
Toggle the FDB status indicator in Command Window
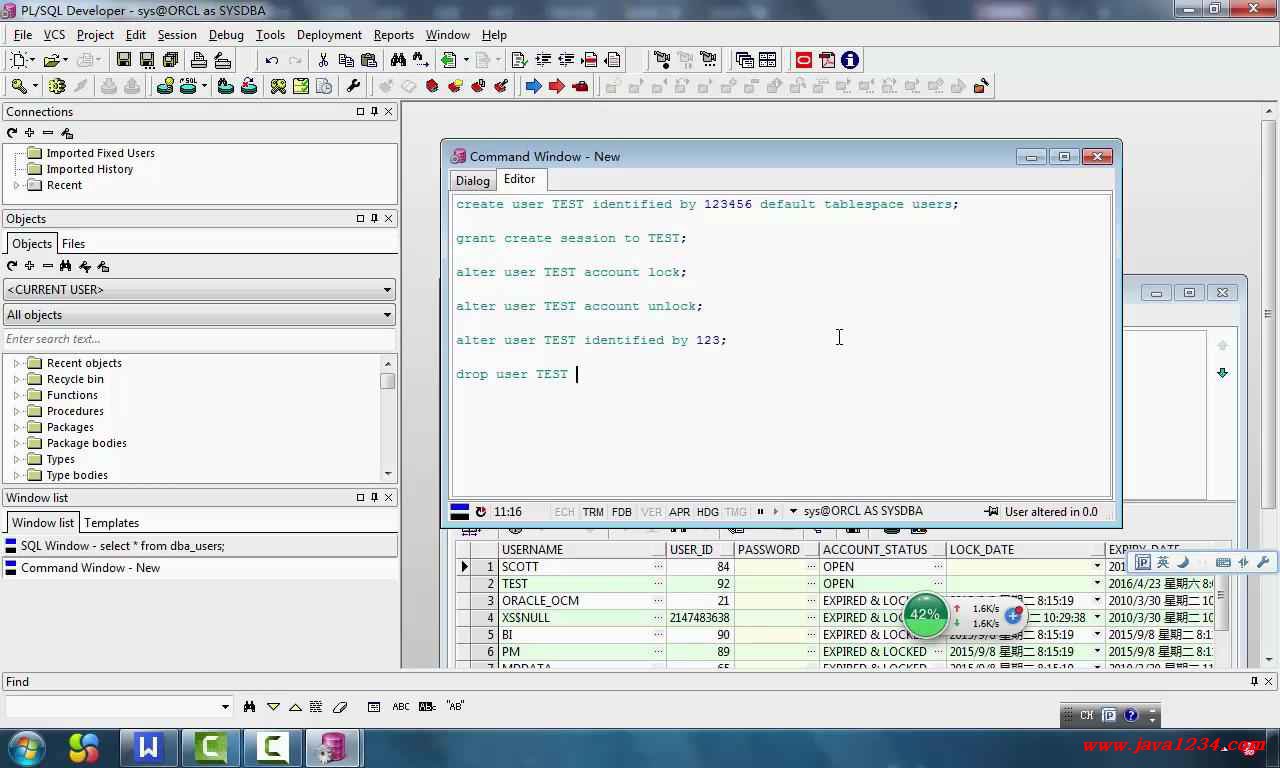coord(622,512)
